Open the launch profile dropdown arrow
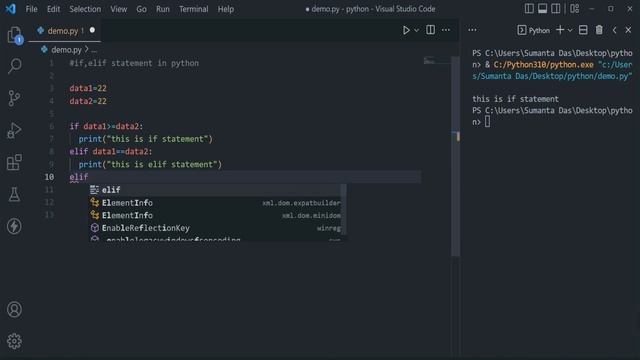640x360 pixels. click(x=570, y=30)
